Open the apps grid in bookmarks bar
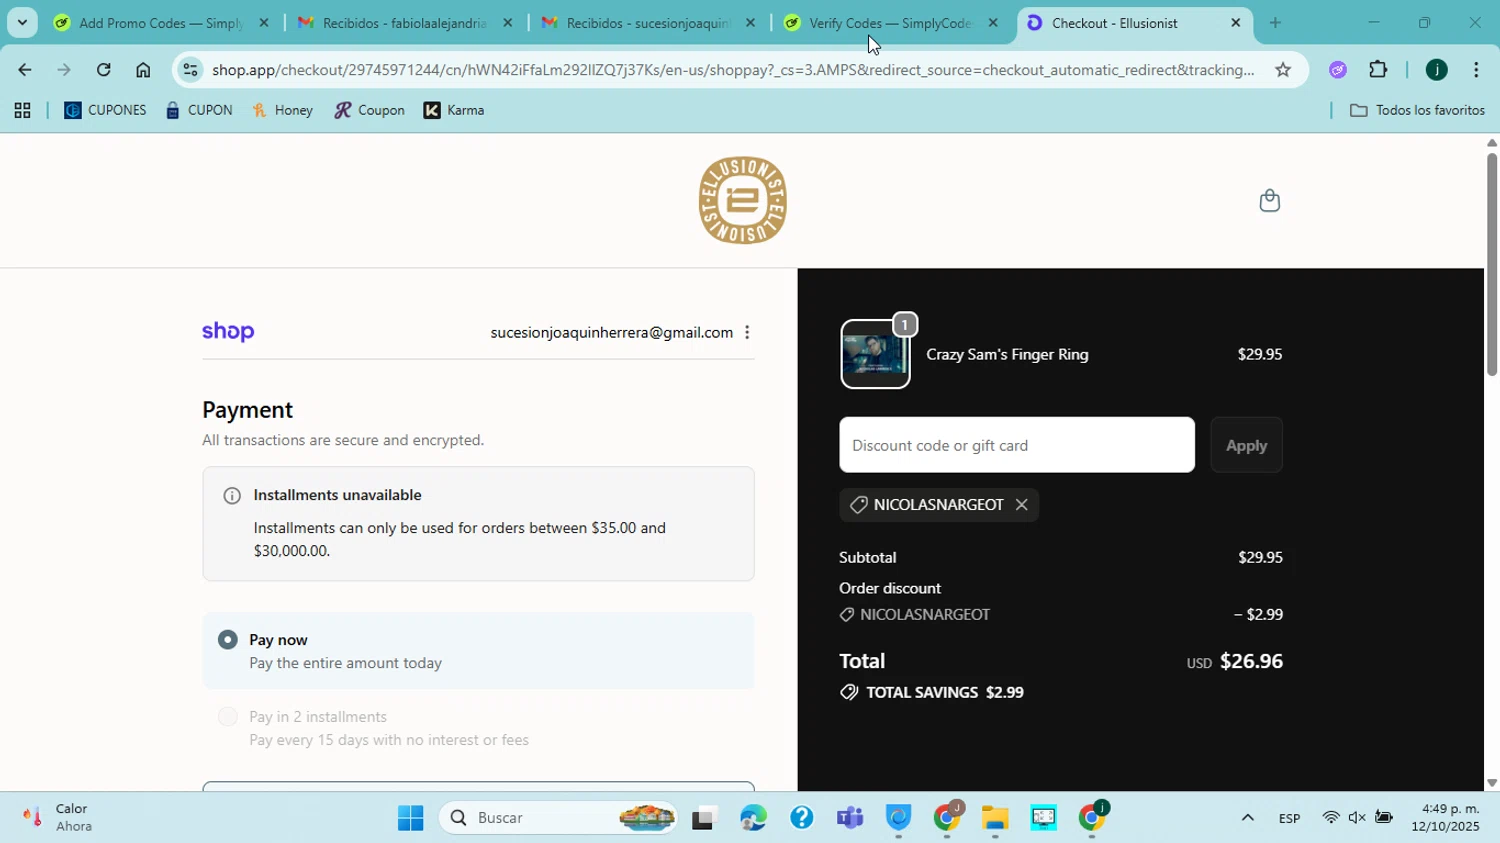The image size is (1500, 843). click(21, 111)
